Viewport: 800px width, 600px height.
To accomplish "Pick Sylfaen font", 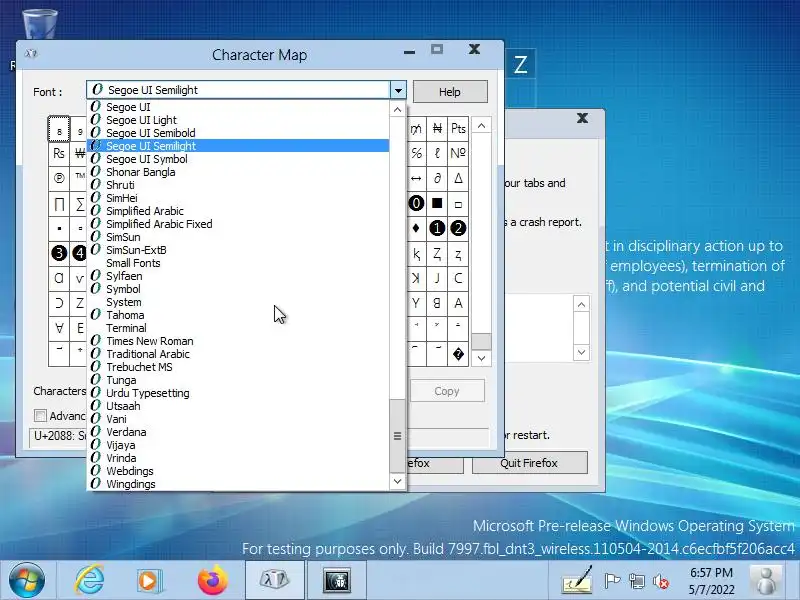I will [x=238, y=276].
